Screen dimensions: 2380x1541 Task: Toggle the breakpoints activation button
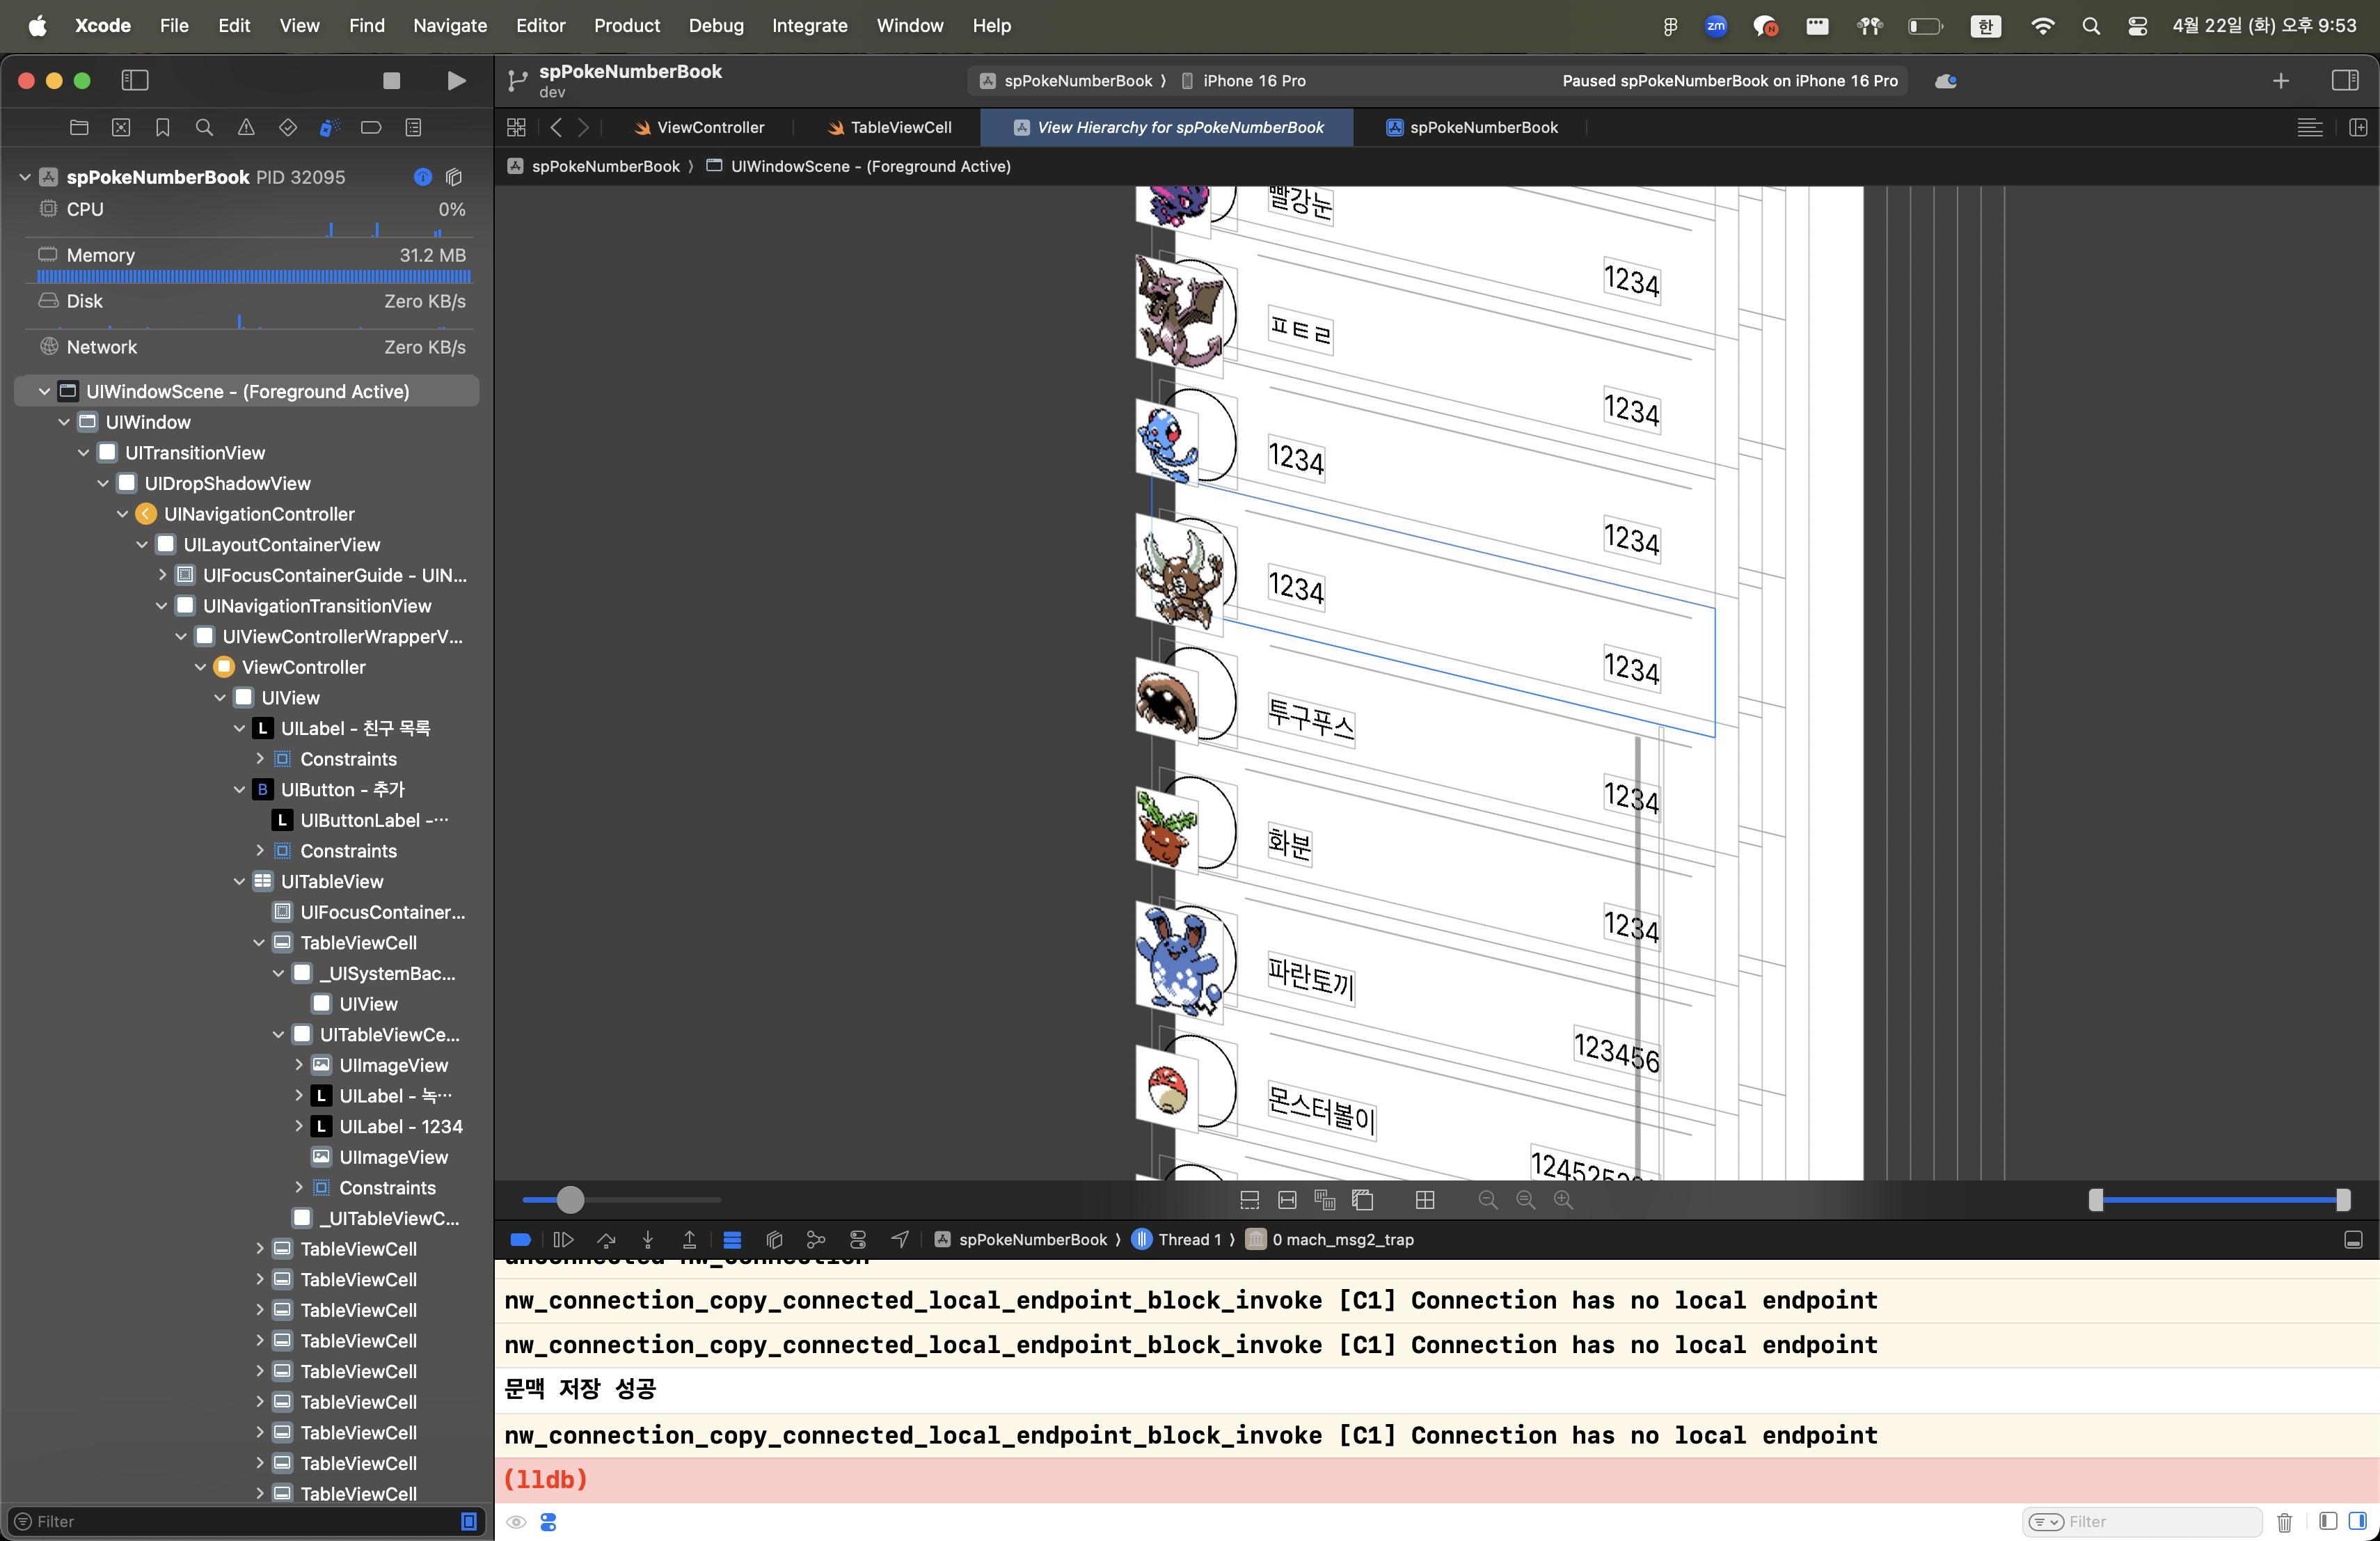click(x=520, y=1239)
